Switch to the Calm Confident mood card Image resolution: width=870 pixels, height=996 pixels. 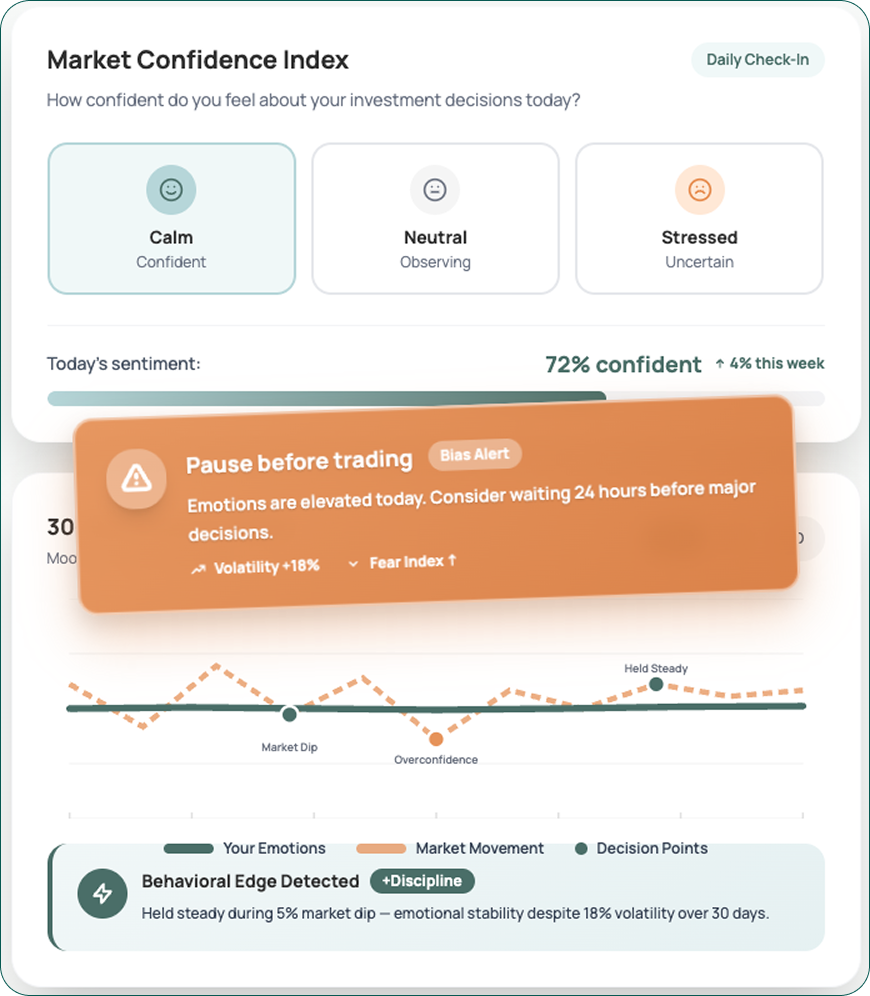tap(171, 218)
